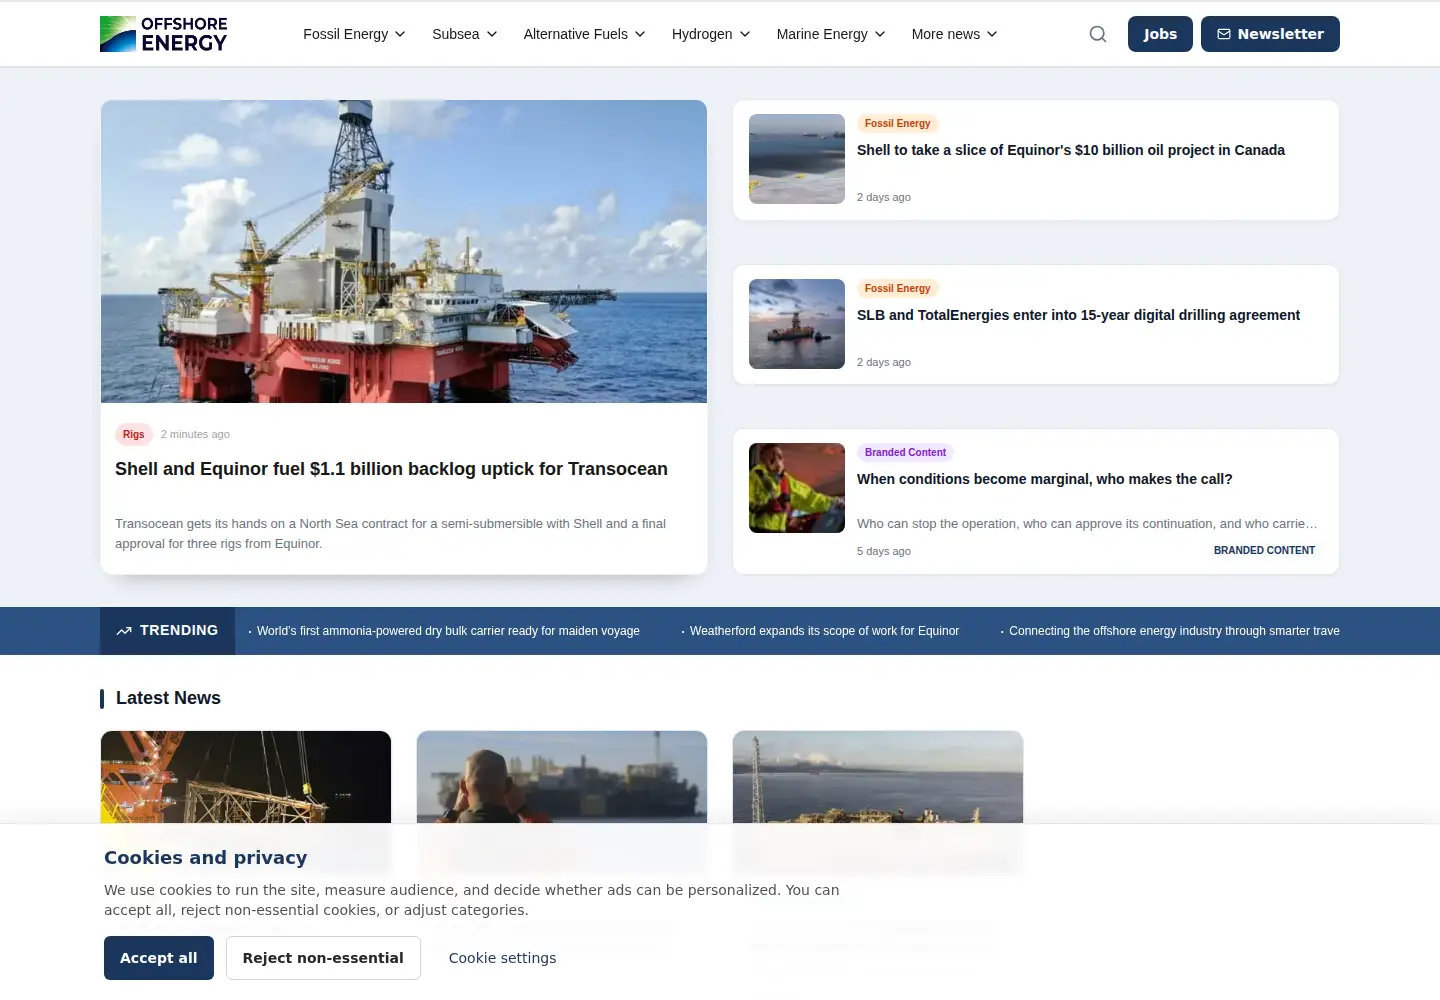Click the Latest News section heading
This screenshot has width=1440, height=1000.
(x=168, y=698)
